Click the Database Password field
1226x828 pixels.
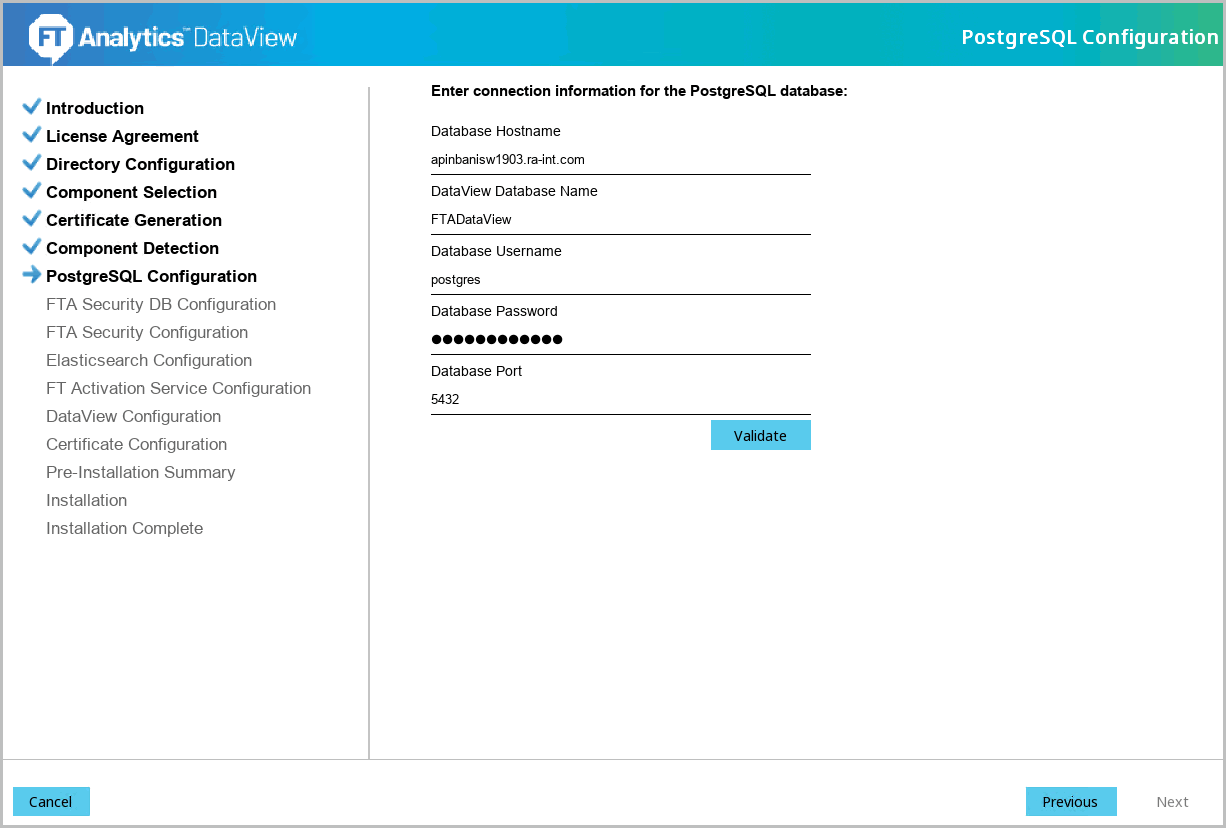(620, 340)
